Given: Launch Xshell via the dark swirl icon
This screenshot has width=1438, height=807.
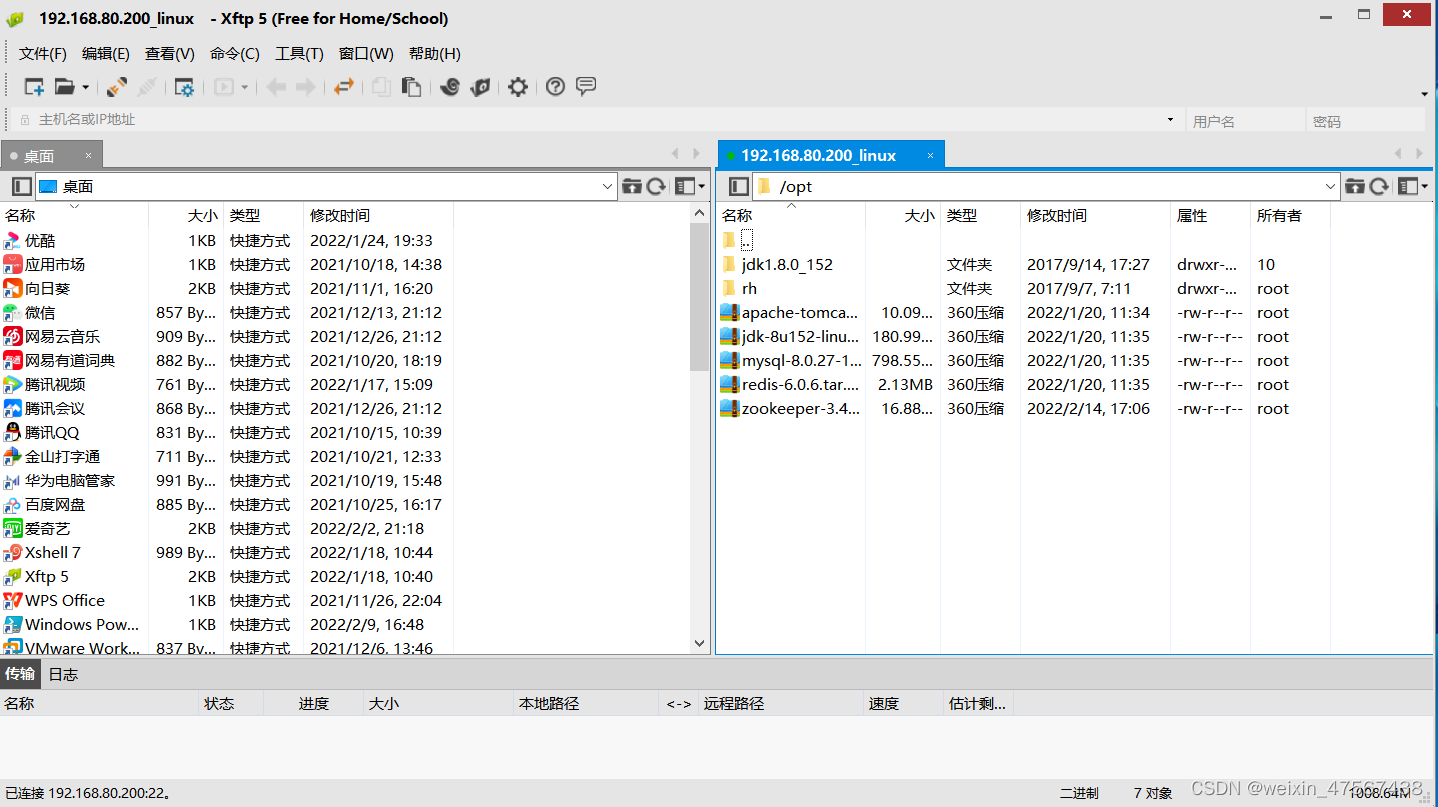Looking at the screenshot, I should [x=449, y=87].
